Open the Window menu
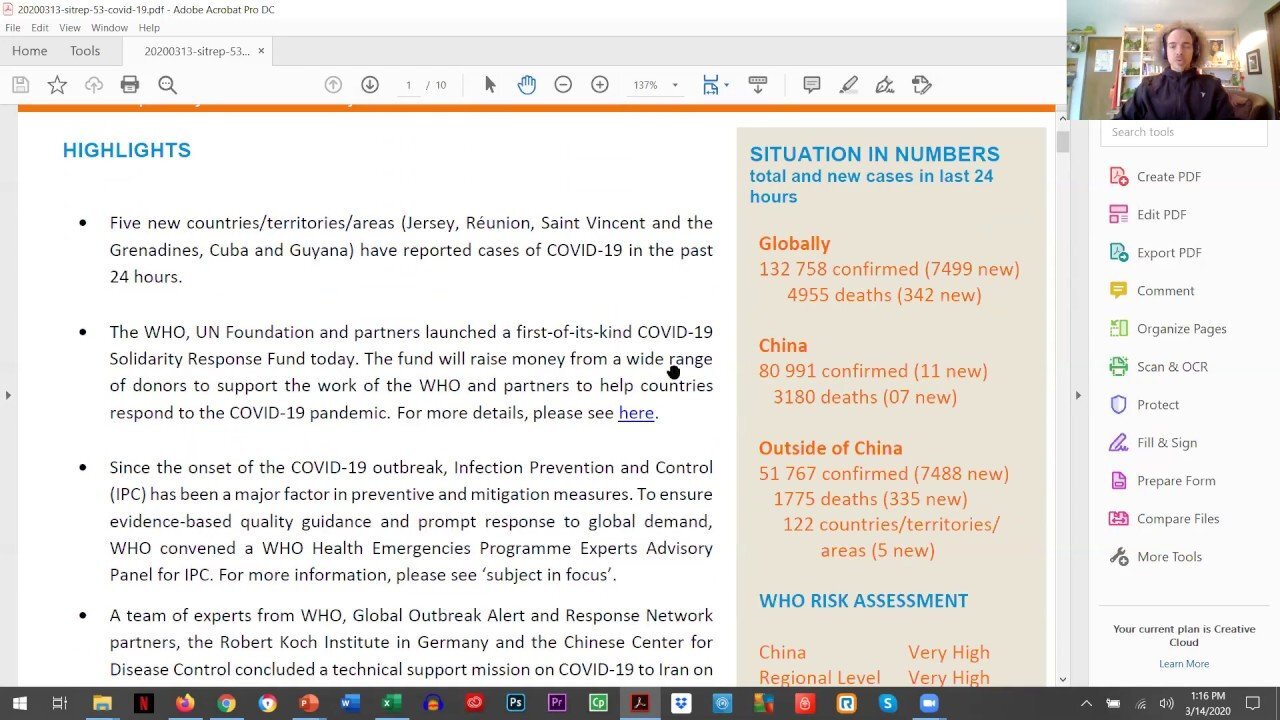 [x=109, y=28]
